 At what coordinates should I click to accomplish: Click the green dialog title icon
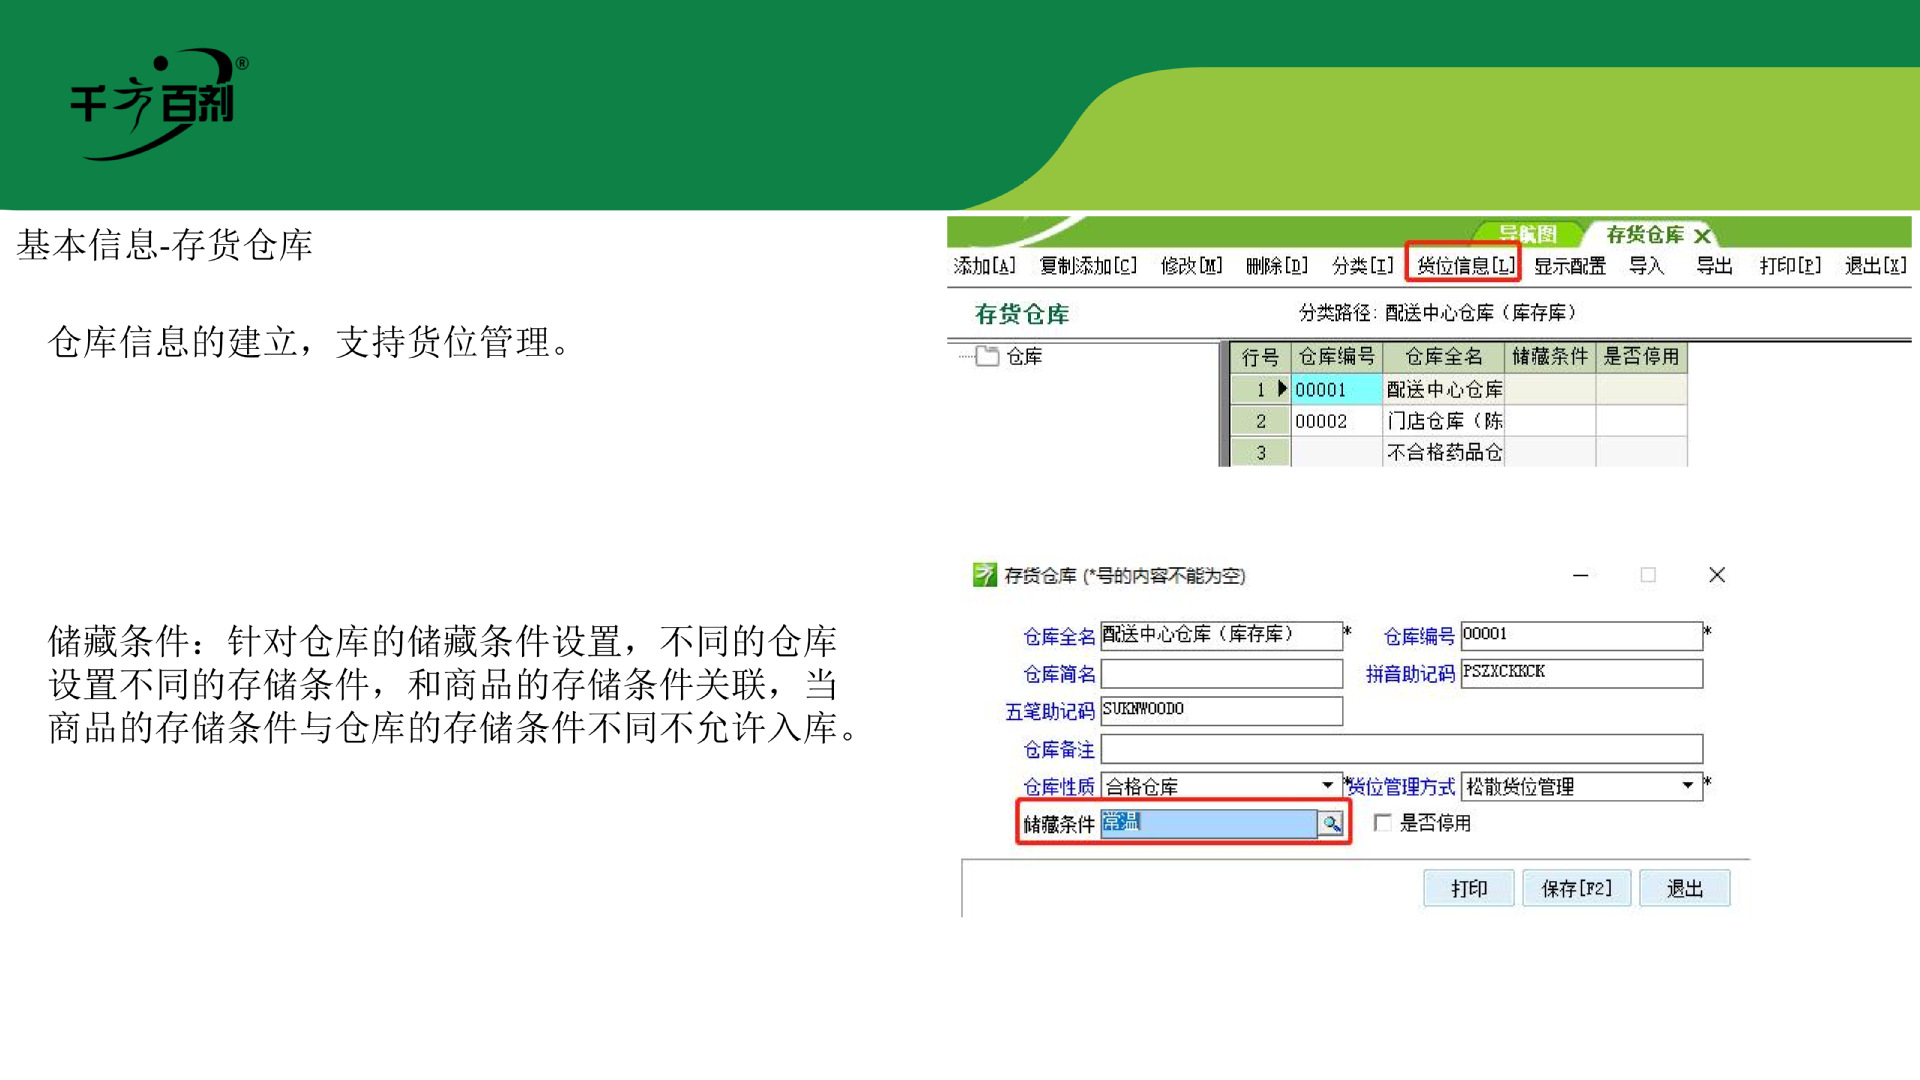984,575
